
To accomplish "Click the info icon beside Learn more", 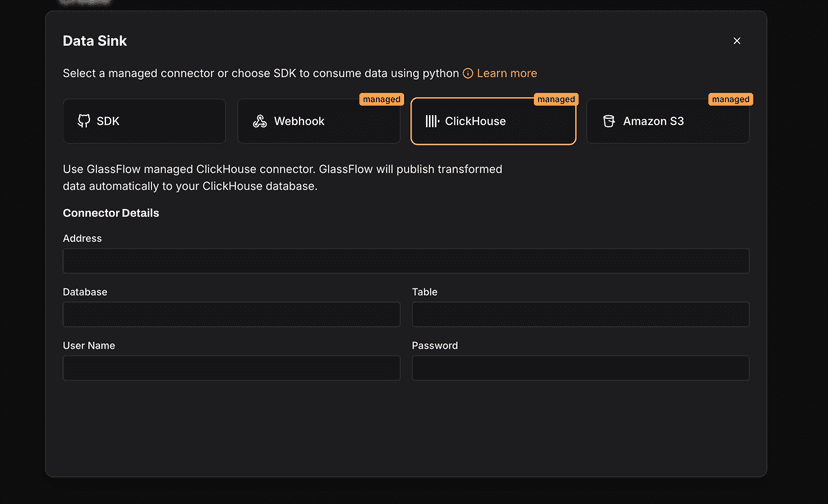I will point(468,73).
